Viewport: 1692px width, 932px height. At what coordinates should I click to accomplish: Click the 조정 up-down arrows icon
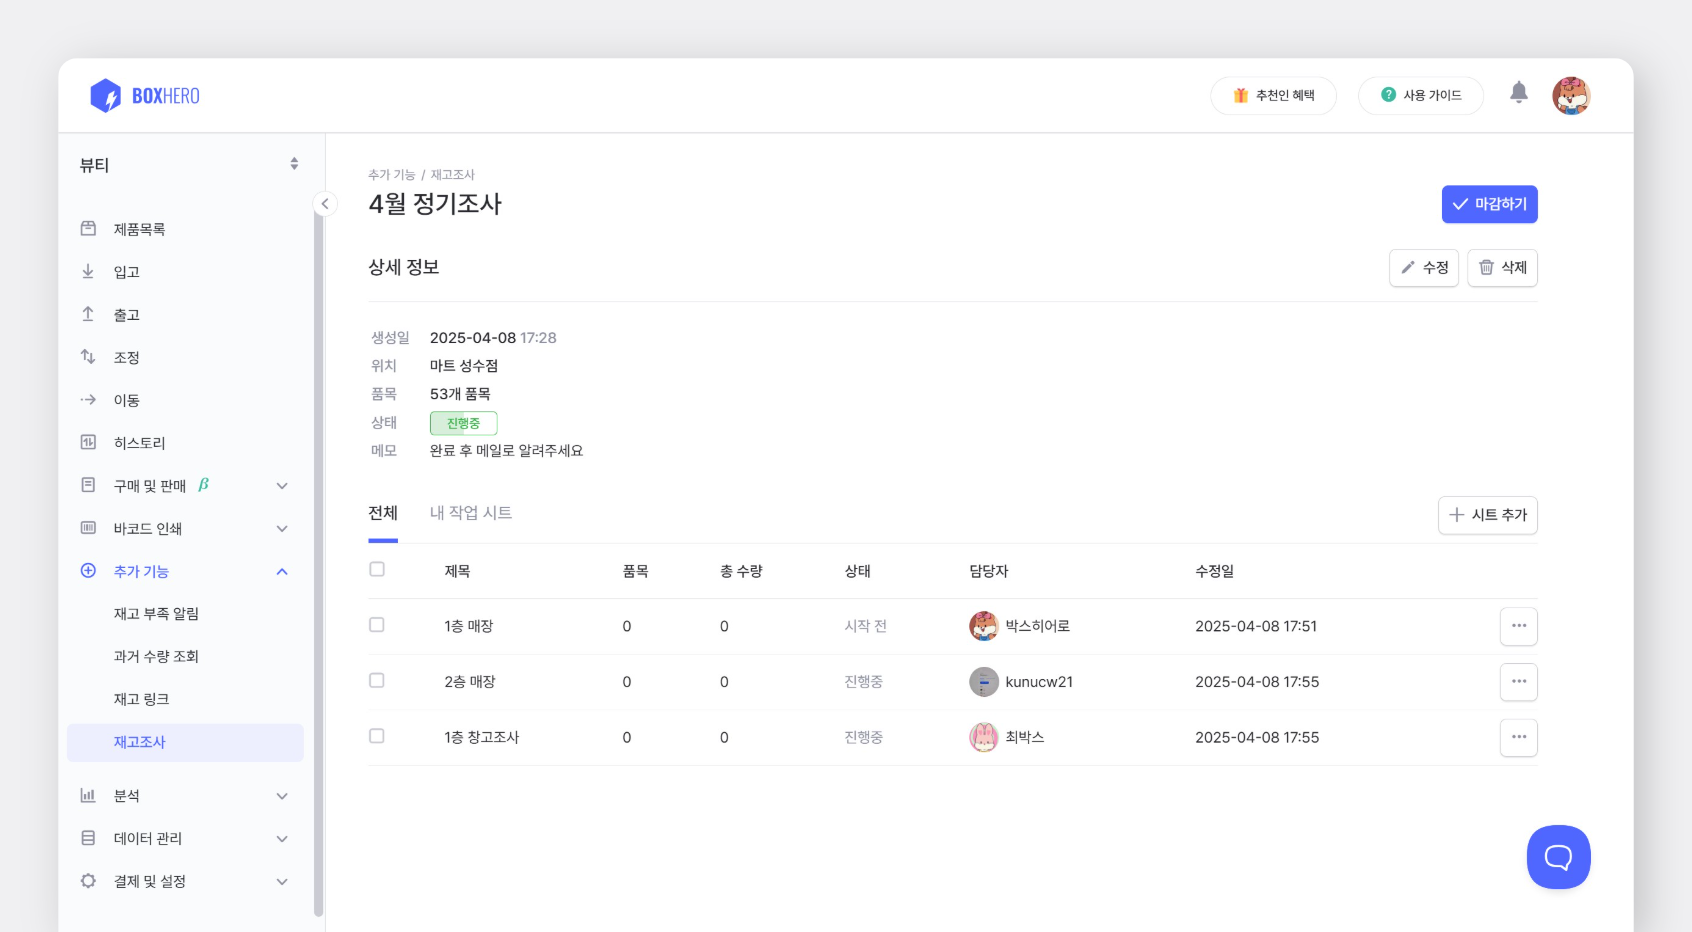(88, 357)
